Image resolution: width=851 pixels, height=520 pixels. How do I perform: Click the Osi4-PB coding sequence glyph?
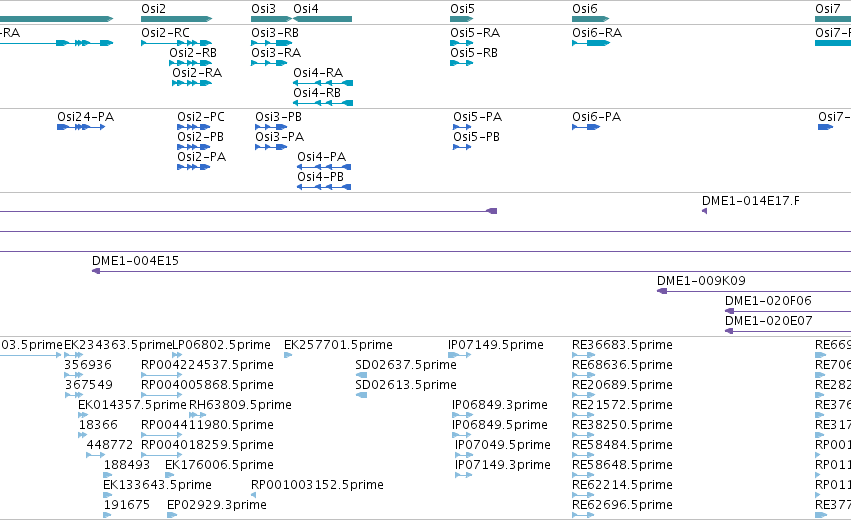(324, 187)
